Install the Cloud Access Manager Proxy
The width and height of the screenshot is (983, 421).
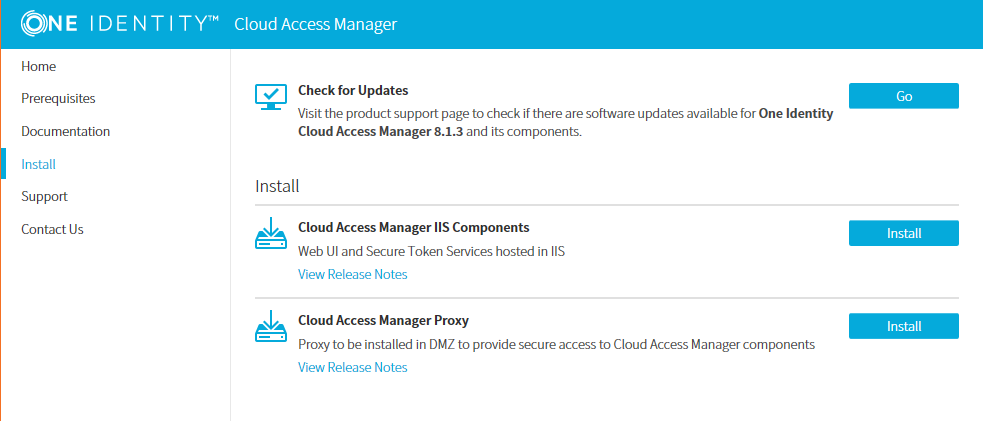tap(903, 326)
